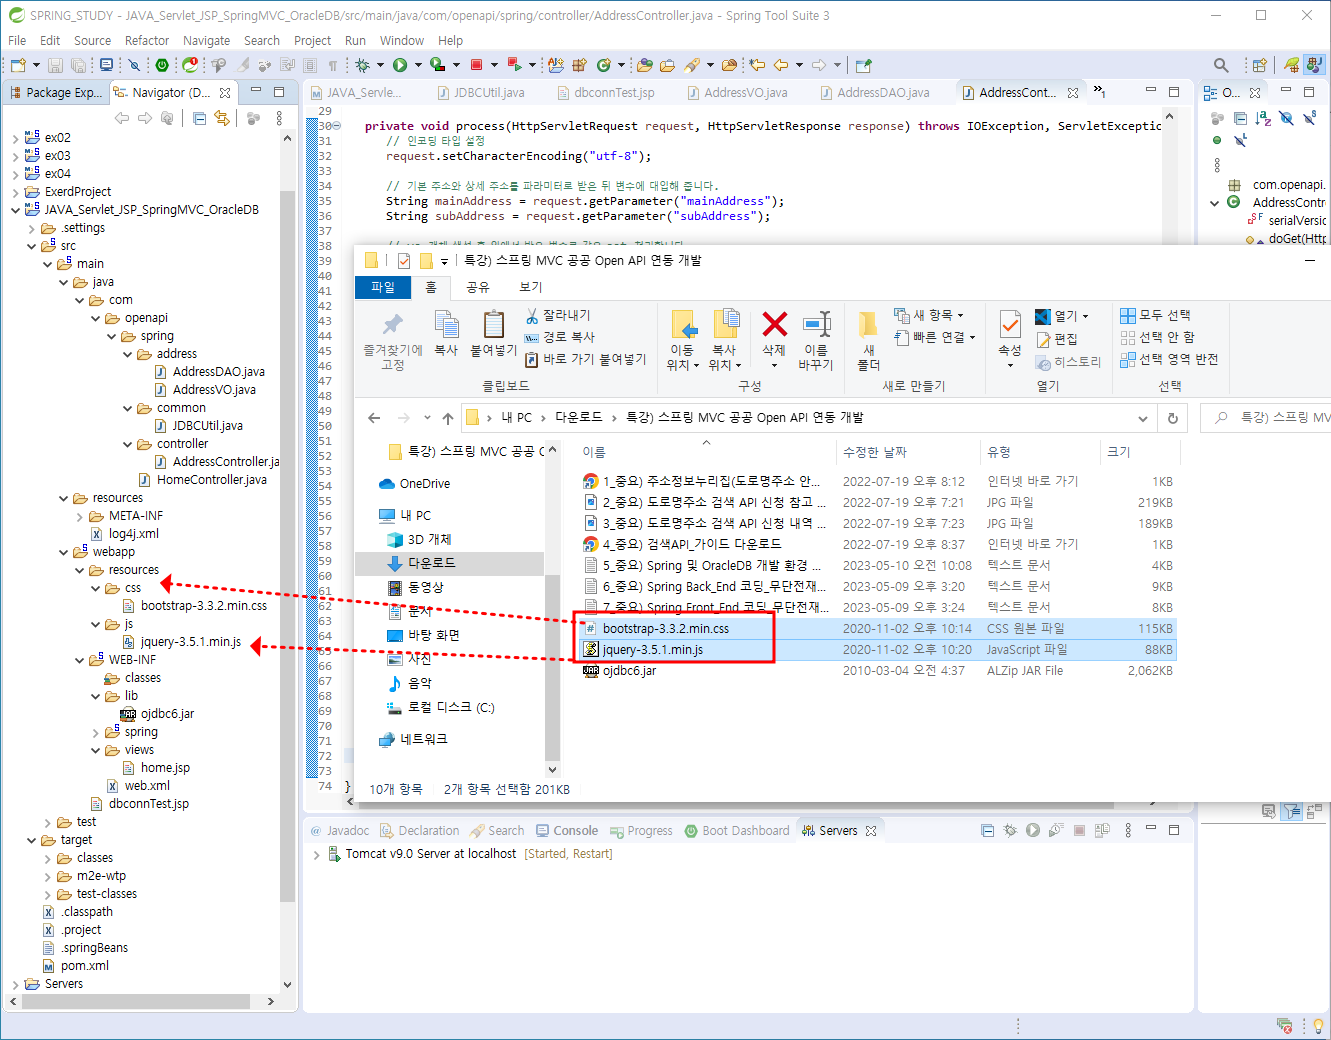Open the Explorer File (파일) tab
The height and width of the screenshot is (1040, 1331).
(x=383, y=287)
